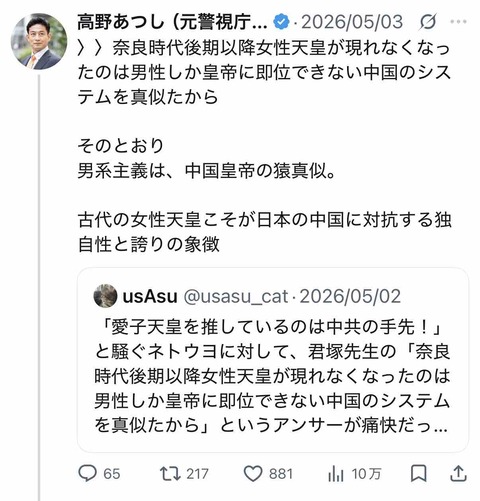Like the post with heart icon
The image size is (480, 501).
[253, 474]
